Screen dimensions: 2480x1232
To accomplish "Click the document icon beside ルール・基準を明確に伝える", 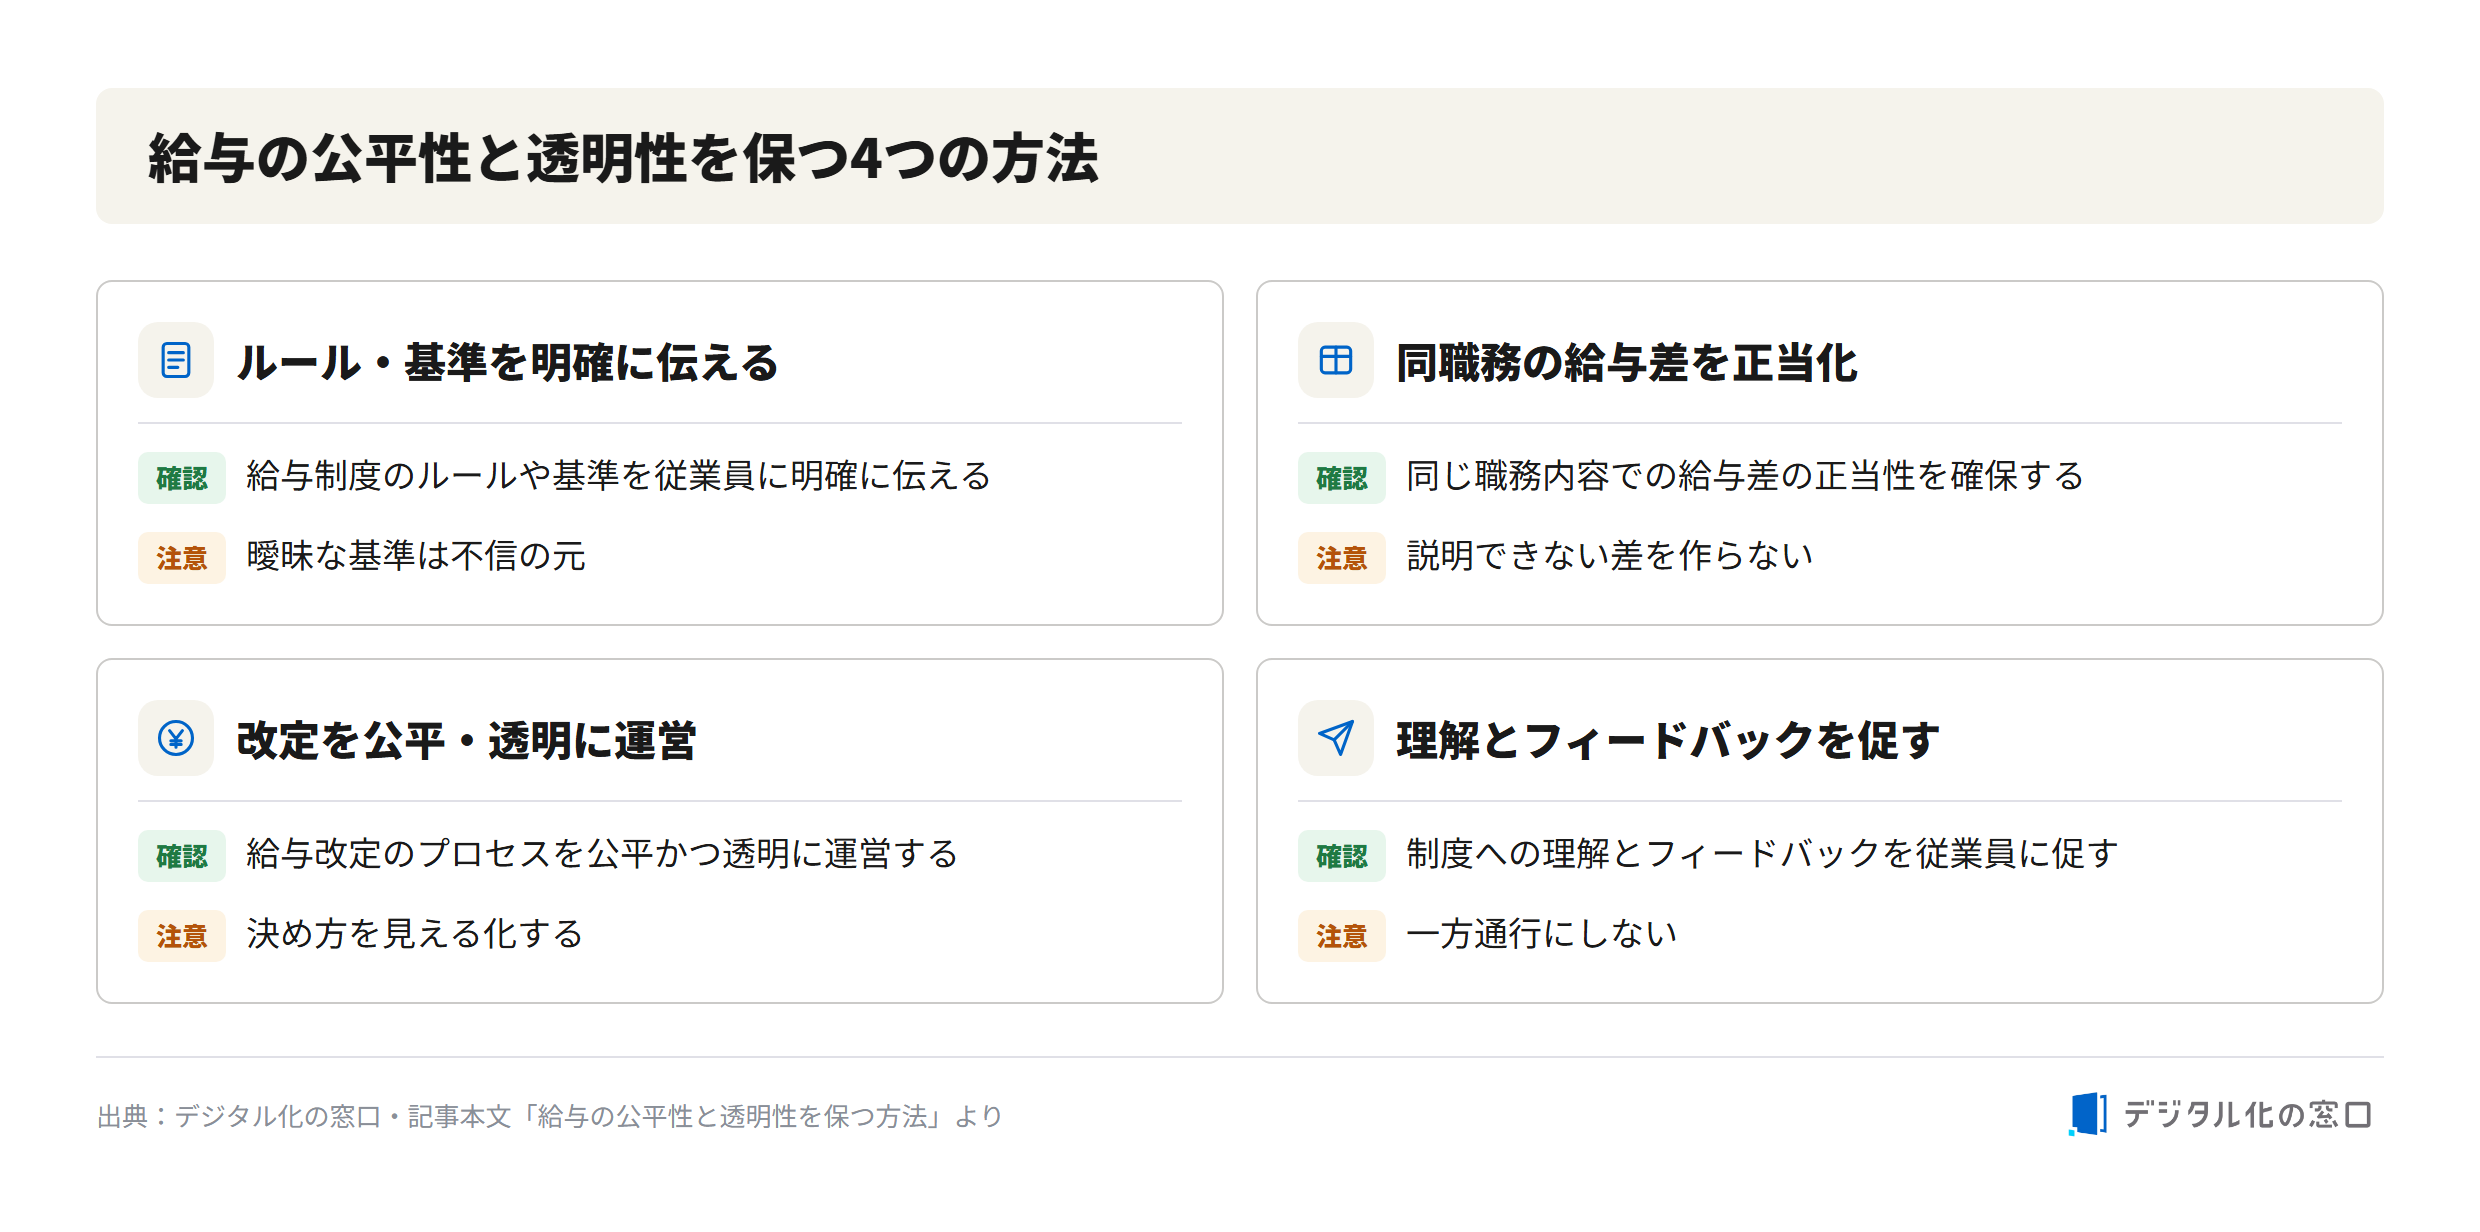I will (x=176, y=360).
